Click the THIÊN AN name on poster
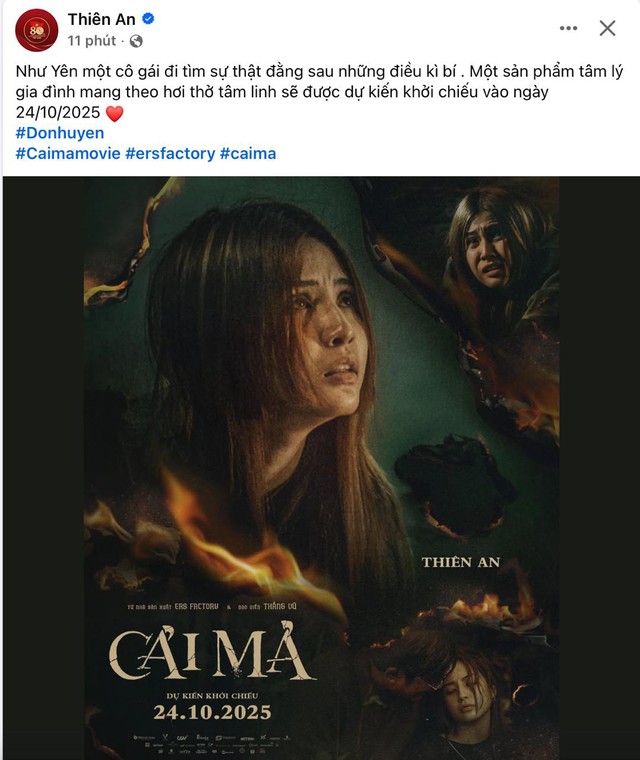Screen dimensions: 640x760 461,562
